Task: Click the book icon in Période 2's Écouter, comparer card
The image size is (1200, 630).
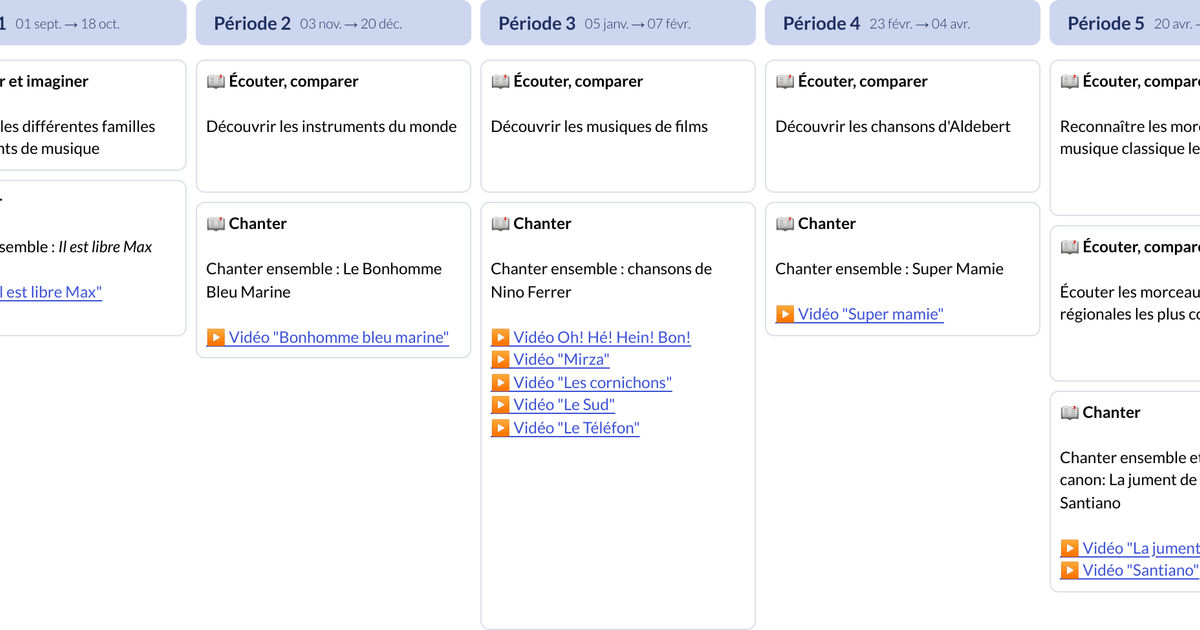Action: tap(216, 82)
